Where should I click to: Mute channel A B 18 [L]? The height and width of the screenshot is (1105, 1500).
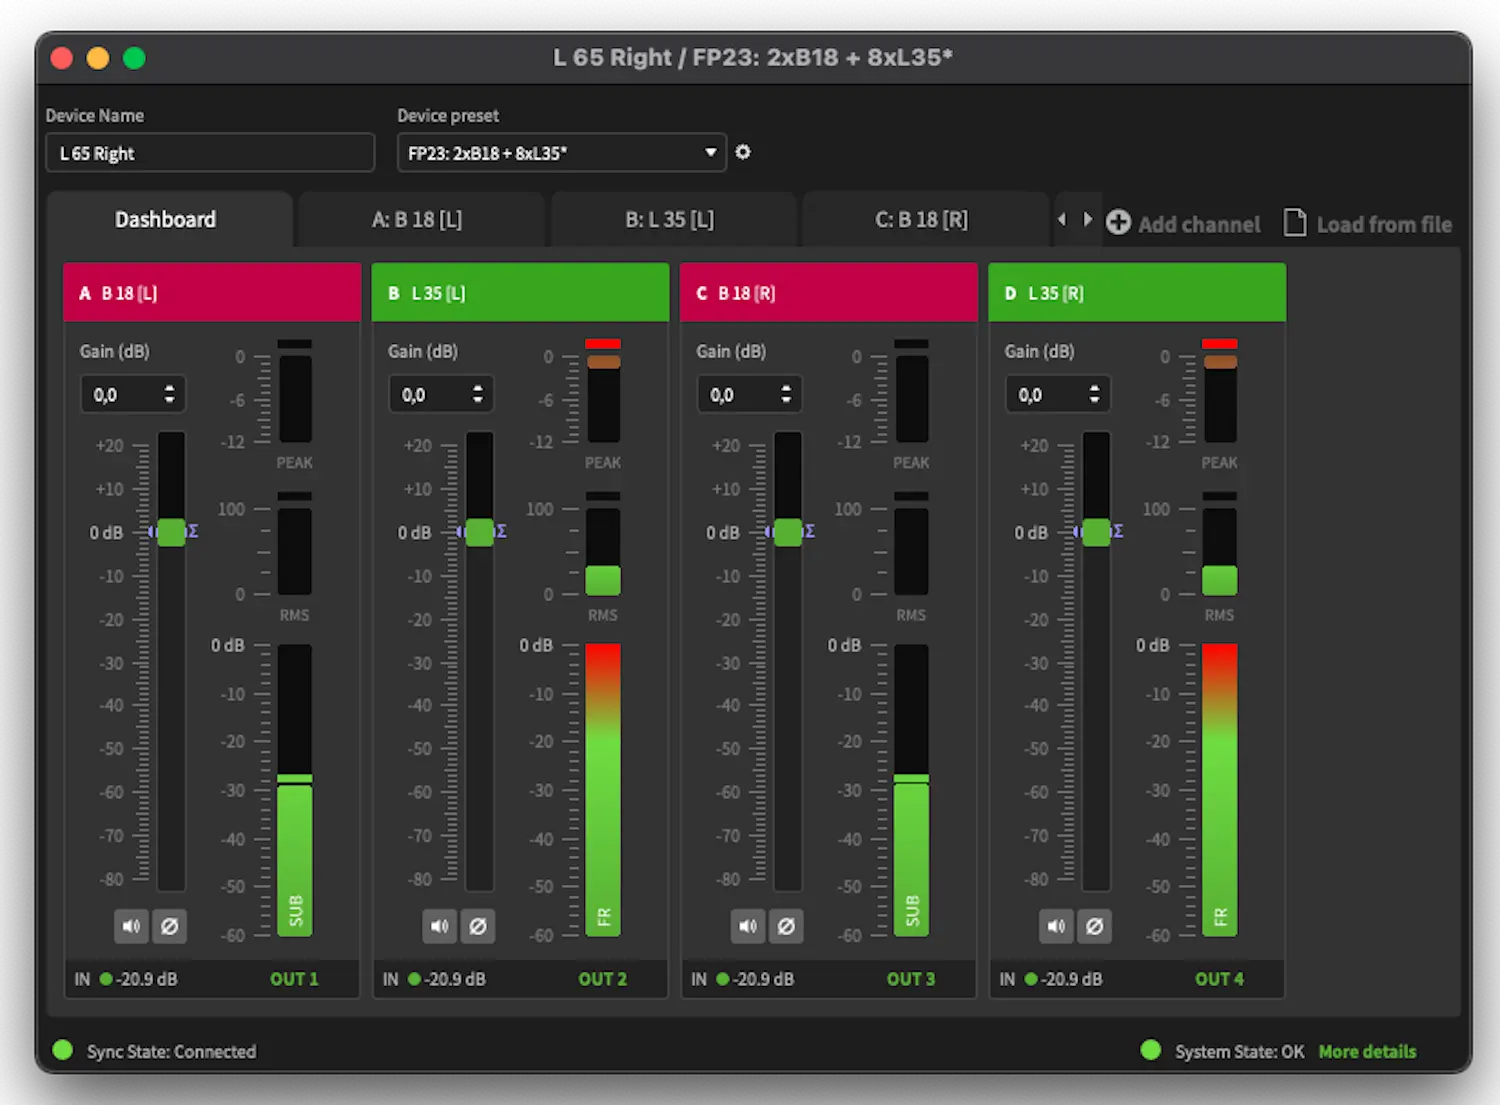tap(131, 926)
